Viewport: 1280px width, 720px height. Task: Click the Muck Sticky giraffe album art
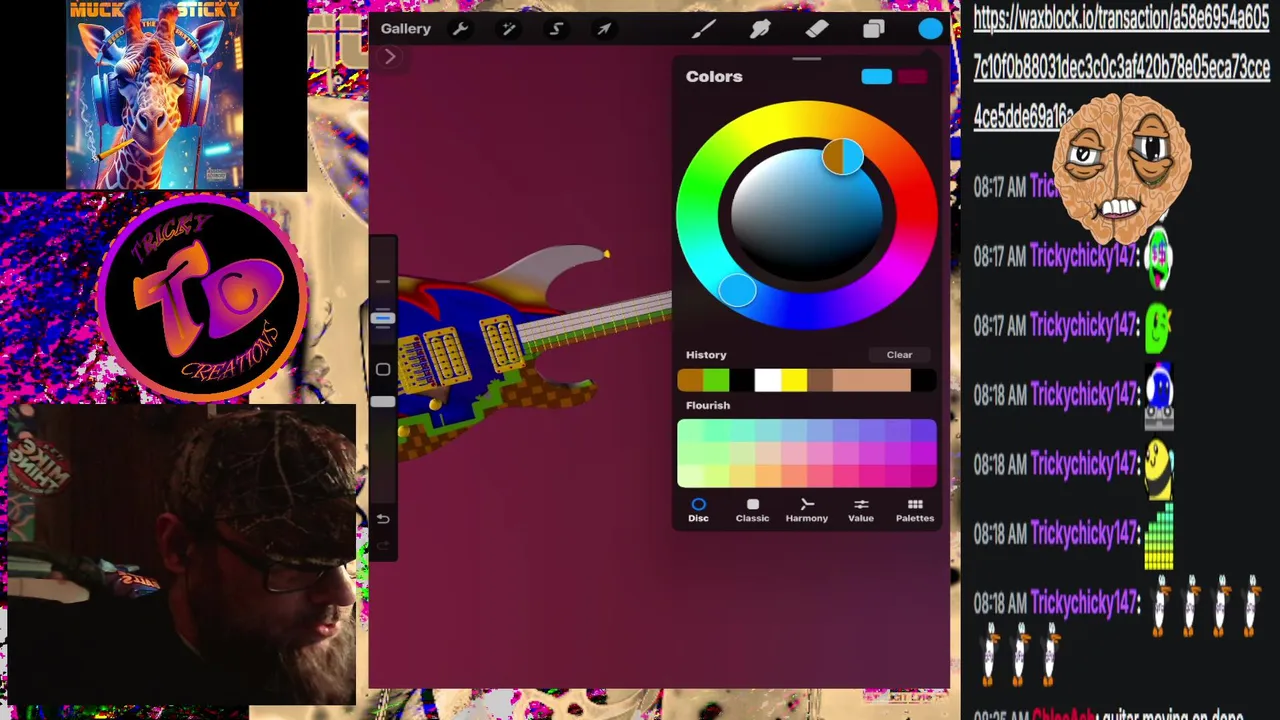tap(154, 94)
